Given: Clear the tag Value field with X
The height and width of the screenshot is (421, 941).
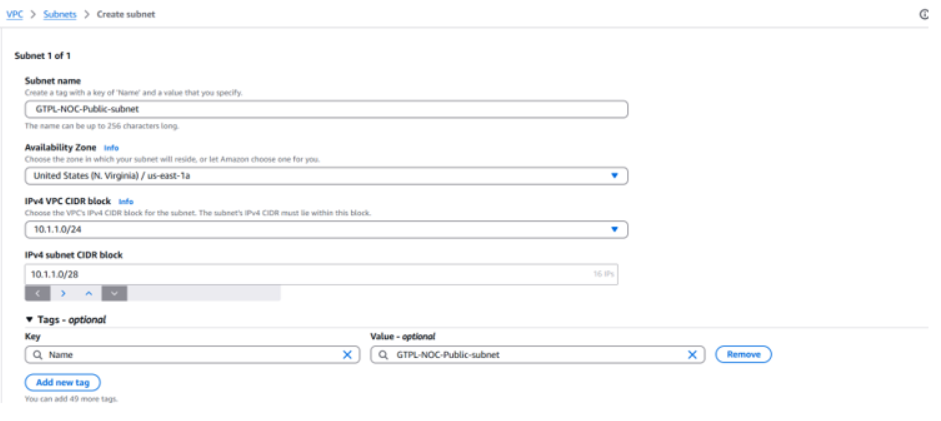Looking at the screenshot, I should click(x=692, y=354).
